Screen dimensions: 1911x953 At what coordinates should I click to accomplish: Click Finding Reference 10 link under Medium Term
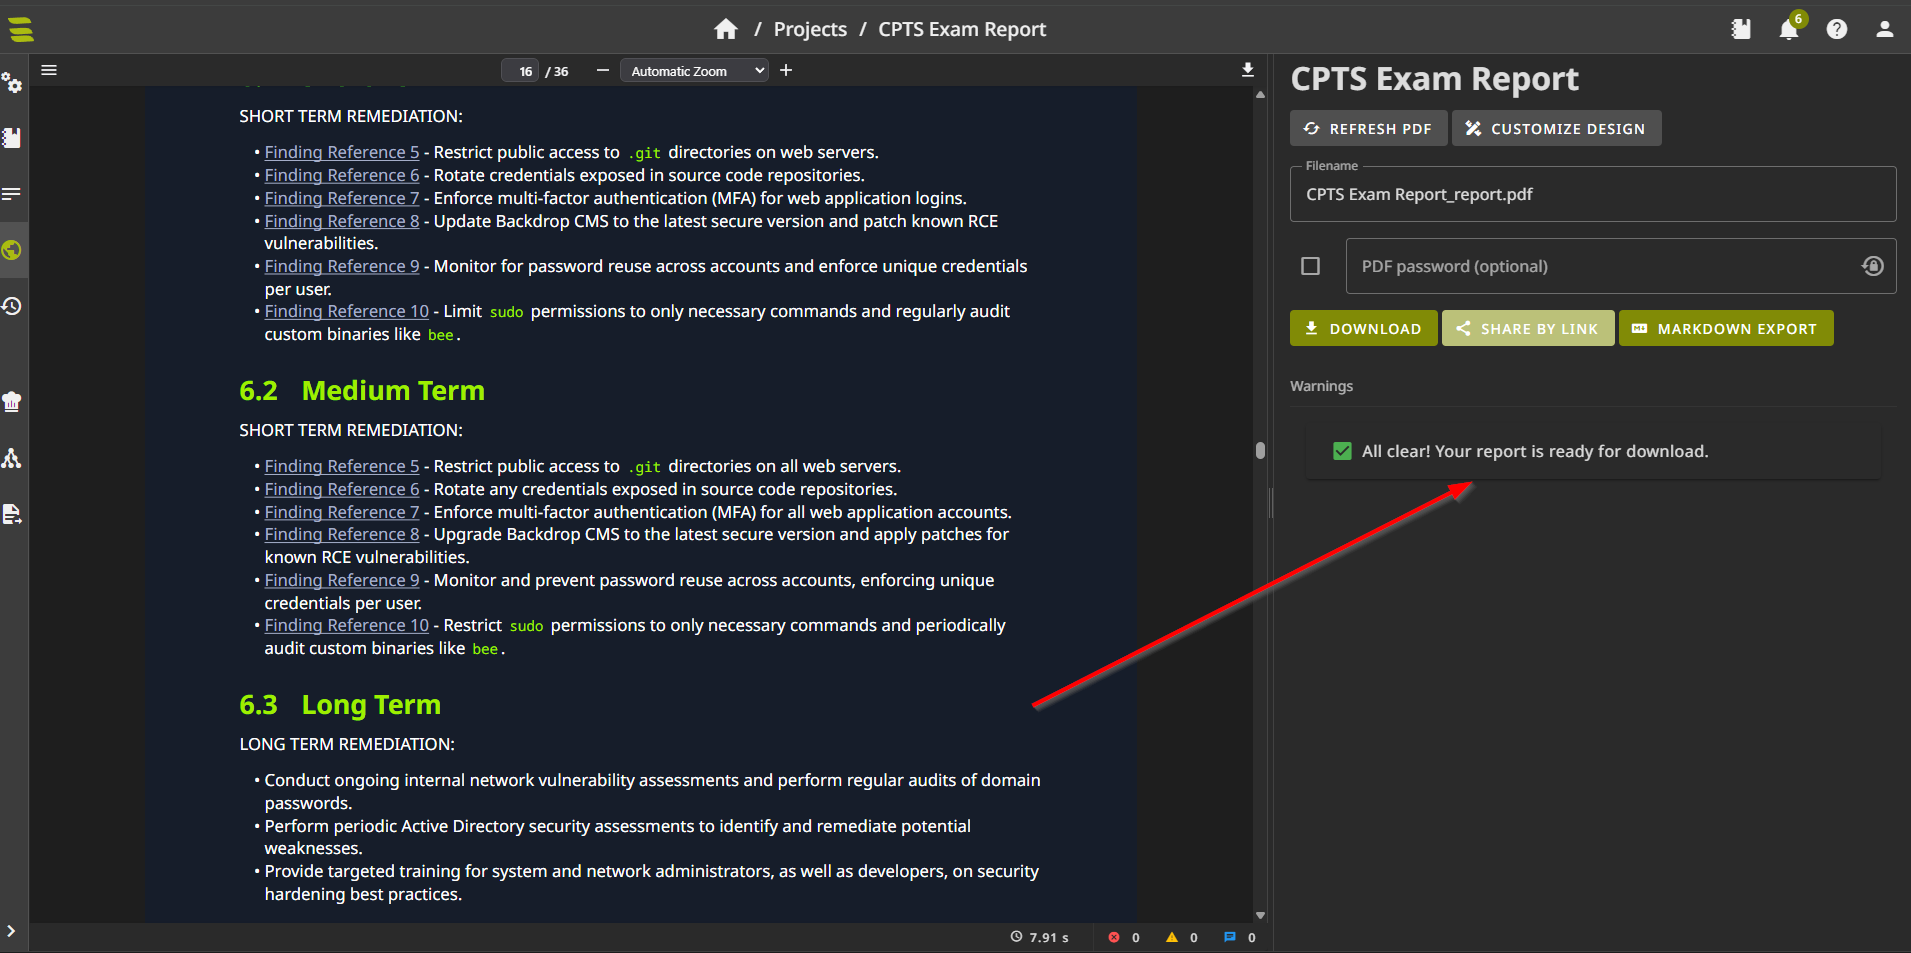coord(346,625)
